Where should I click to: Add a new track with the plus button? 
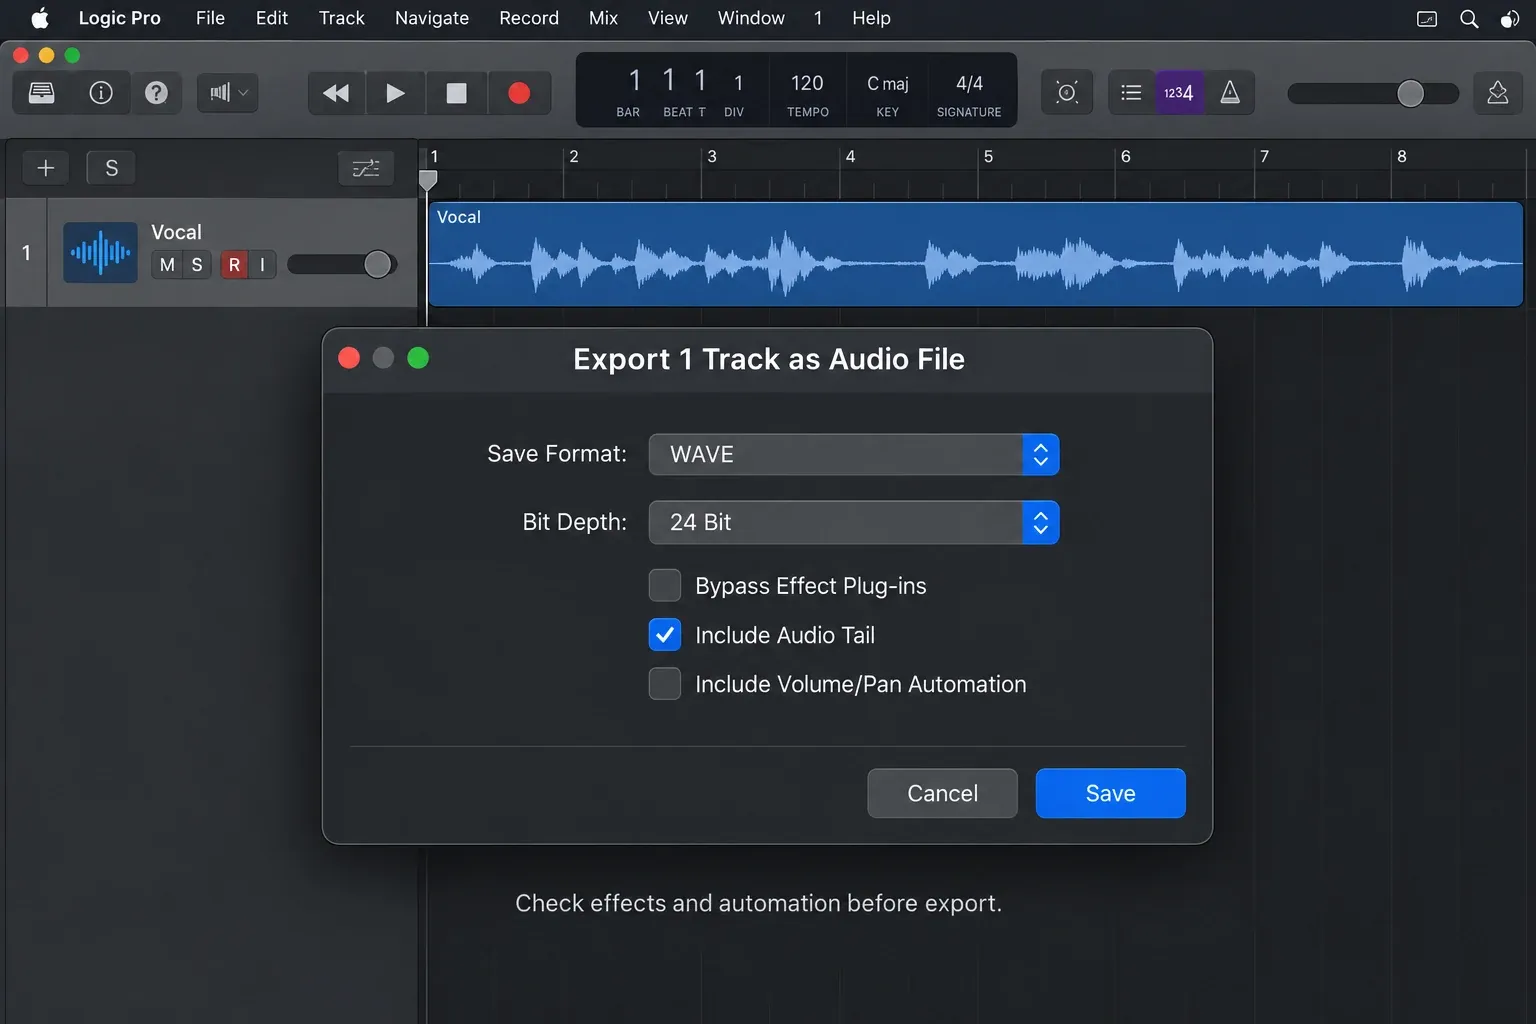click(46, 168)
